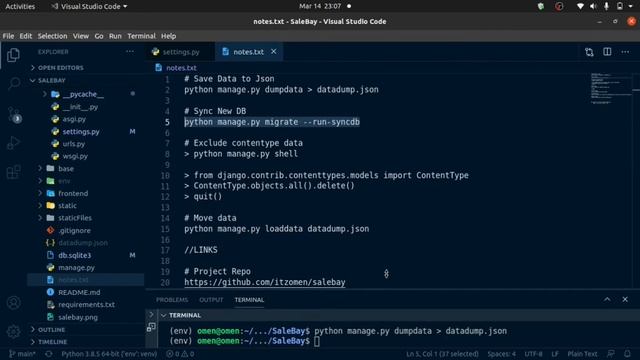
Task: Click the UTF-8 encoding selector
Action: pos(533,354)
